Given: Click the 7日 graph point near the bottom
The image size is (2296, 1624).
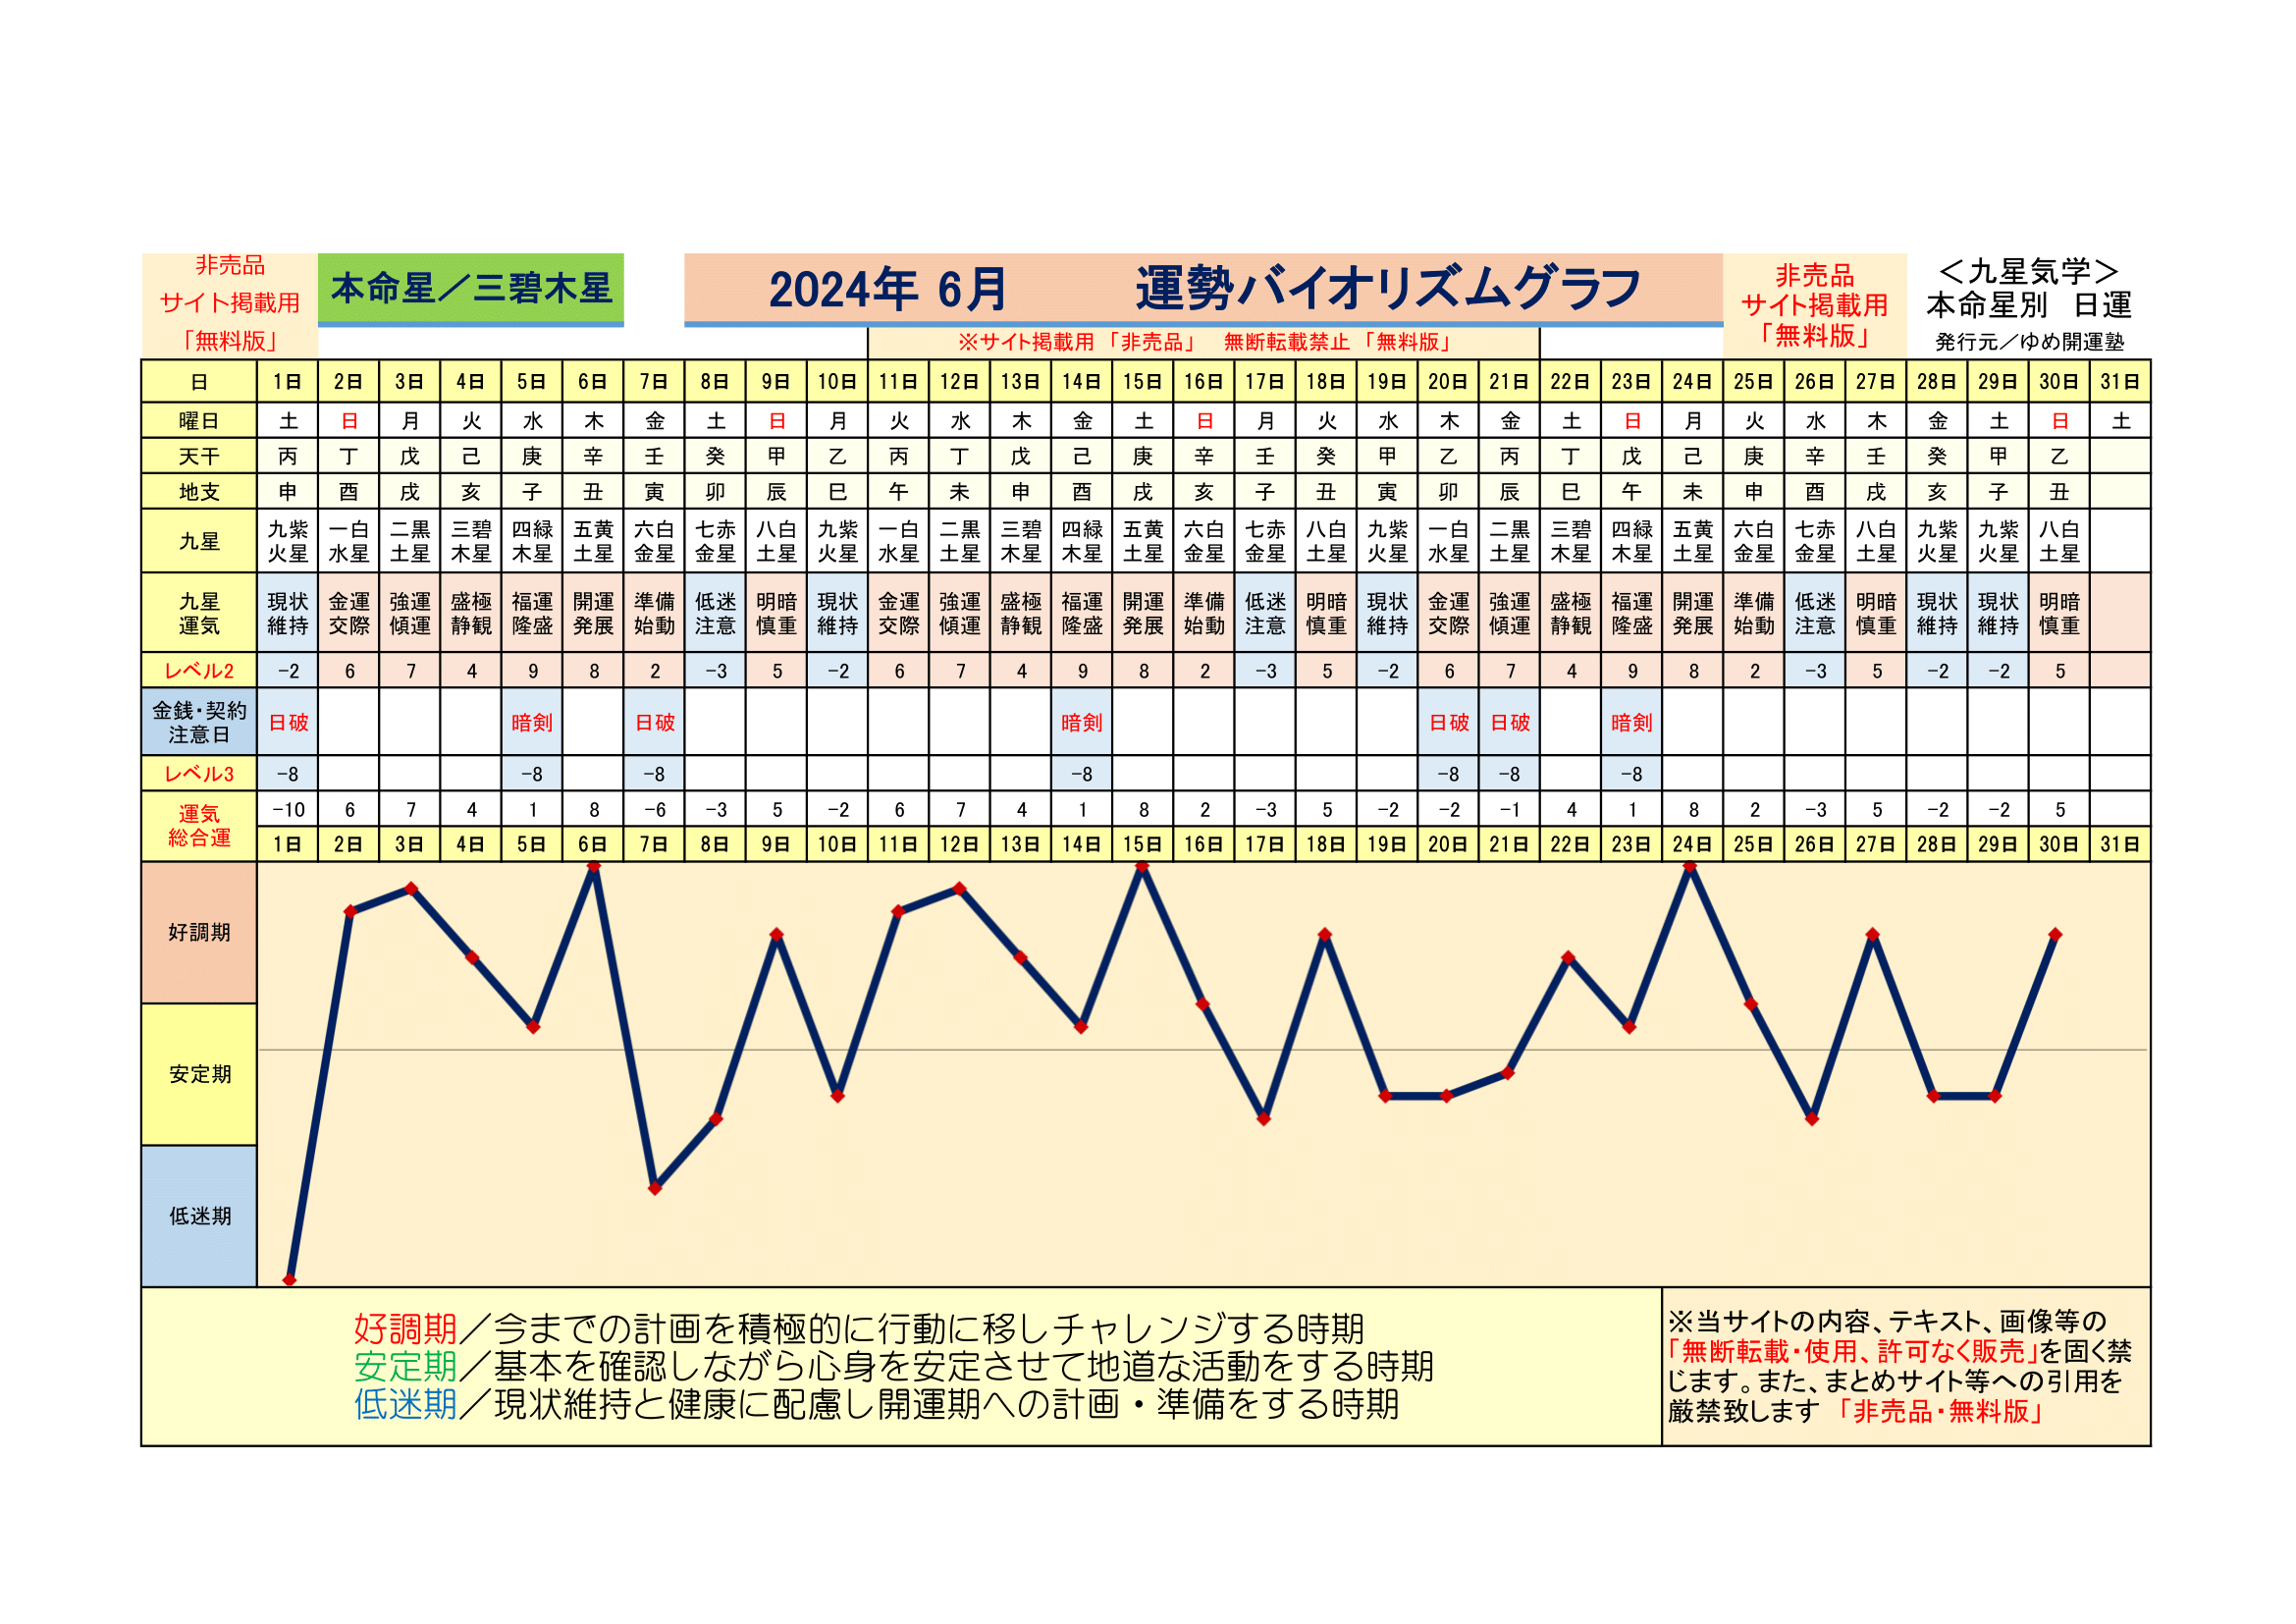Looking at the screenshot, I should pyautogui.click(x=655, y=1188).
